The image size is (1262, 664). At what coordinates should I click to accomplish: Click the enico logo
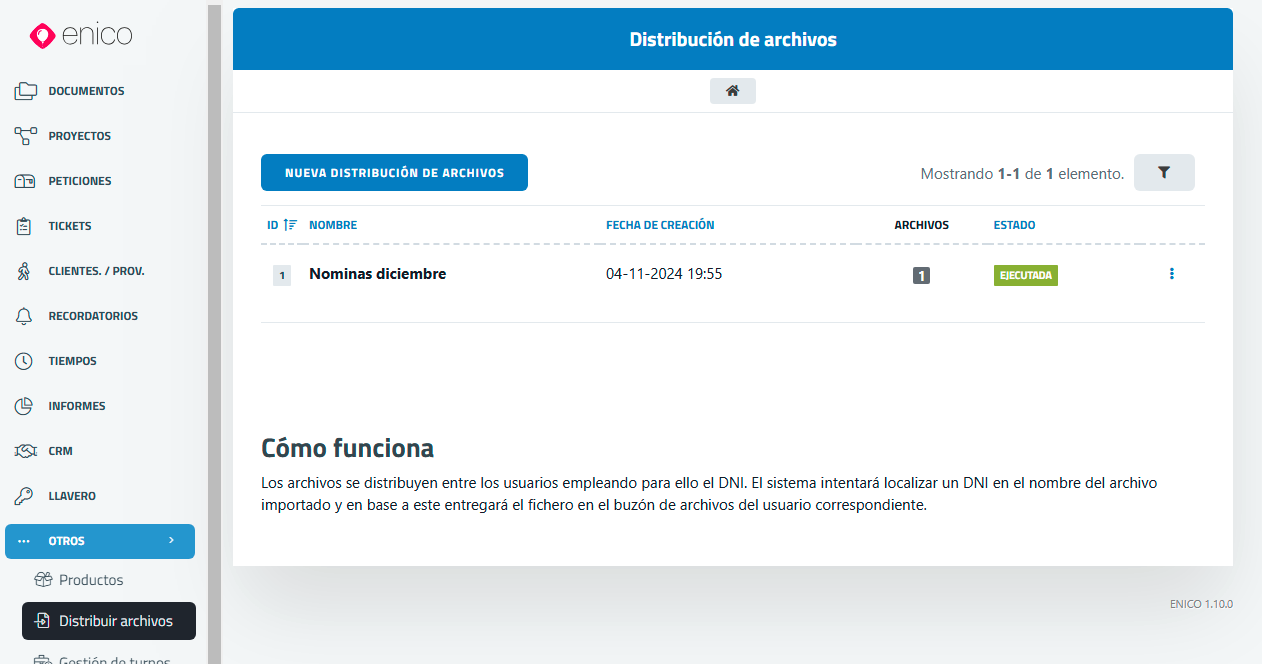81,36
